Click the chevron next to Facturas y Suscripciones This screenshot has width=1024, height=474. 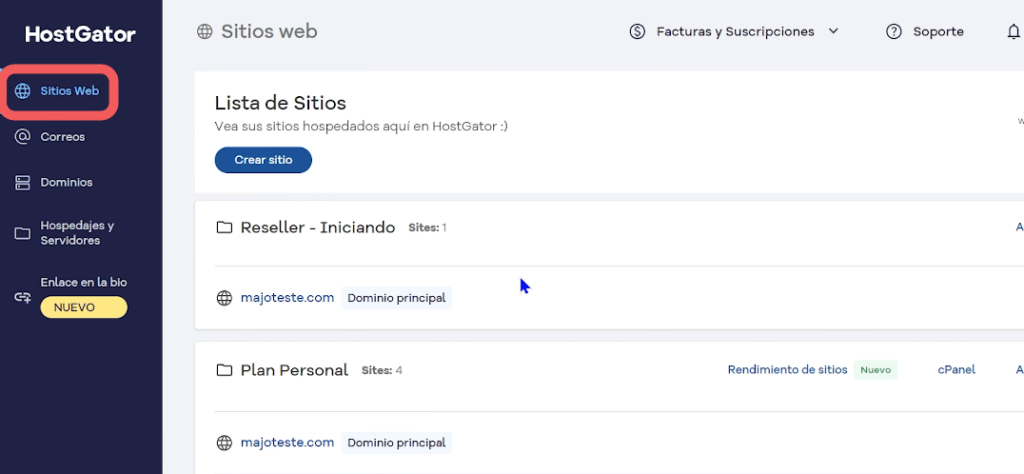(833, 31)
